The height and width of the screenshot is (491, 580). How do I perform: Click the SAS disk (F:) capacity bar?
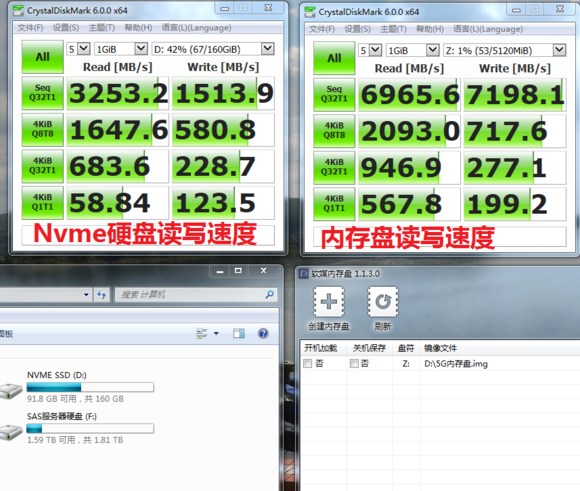point(90,428)
